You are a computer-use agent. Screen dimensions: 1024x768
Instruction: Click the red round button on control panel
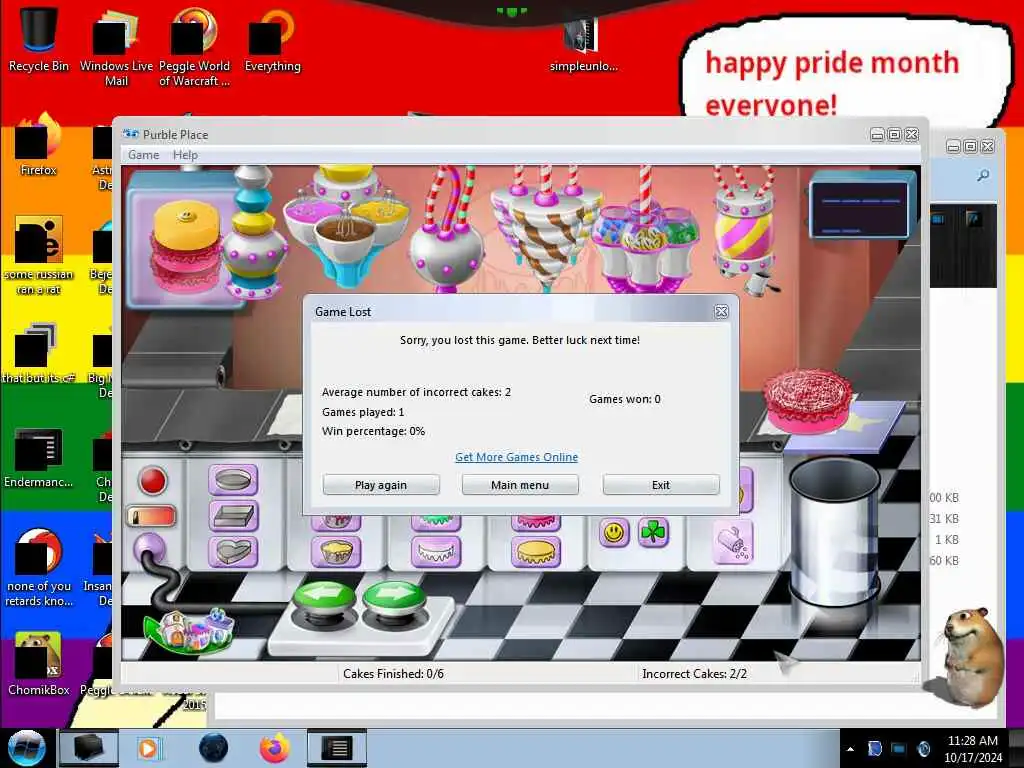click(153, 481)
